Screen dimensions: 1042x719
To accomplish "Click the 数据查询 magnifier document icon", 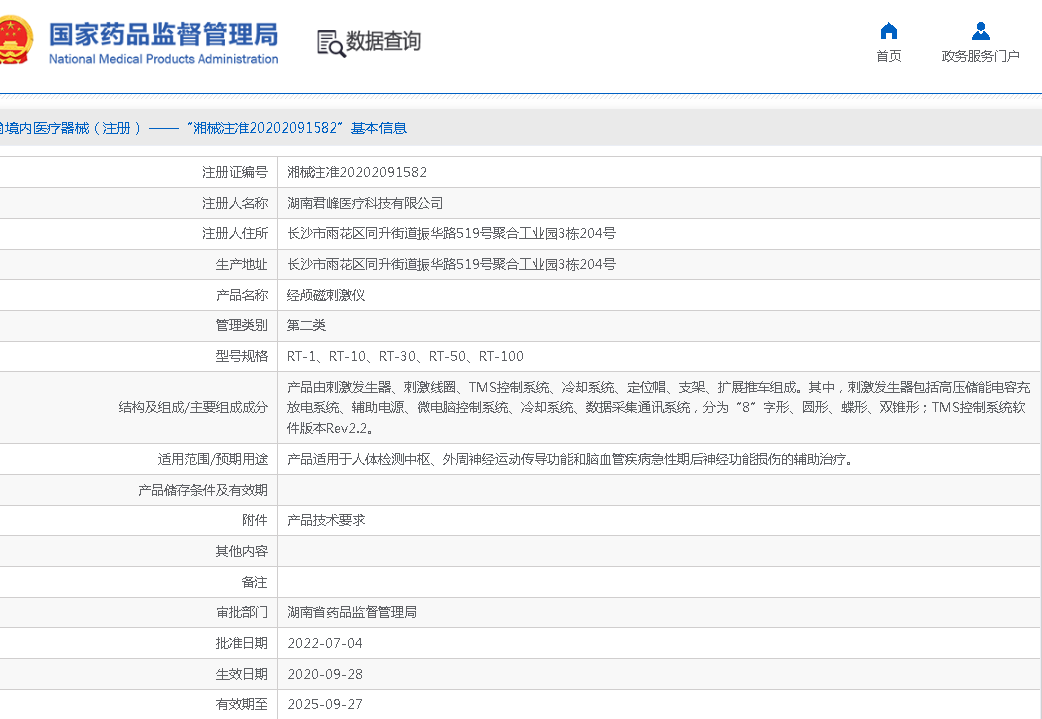I will pyautogui.click(x=330, y=42).
